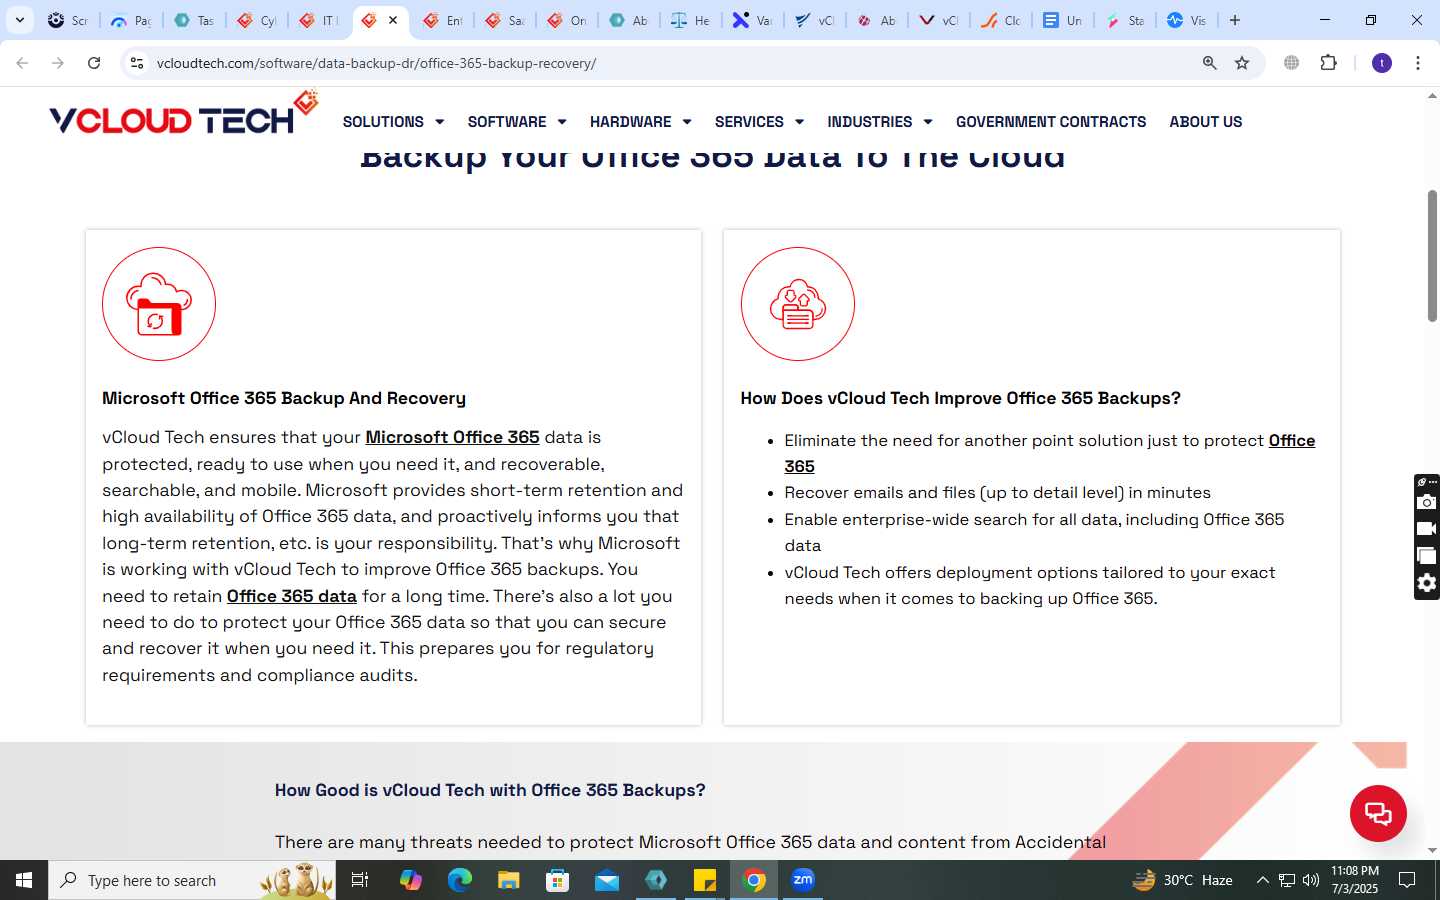This screenshot has width=1440, height=900.
Task: Click the page vertical scrollbar thumb
Action: click(x=1432, y=255)
